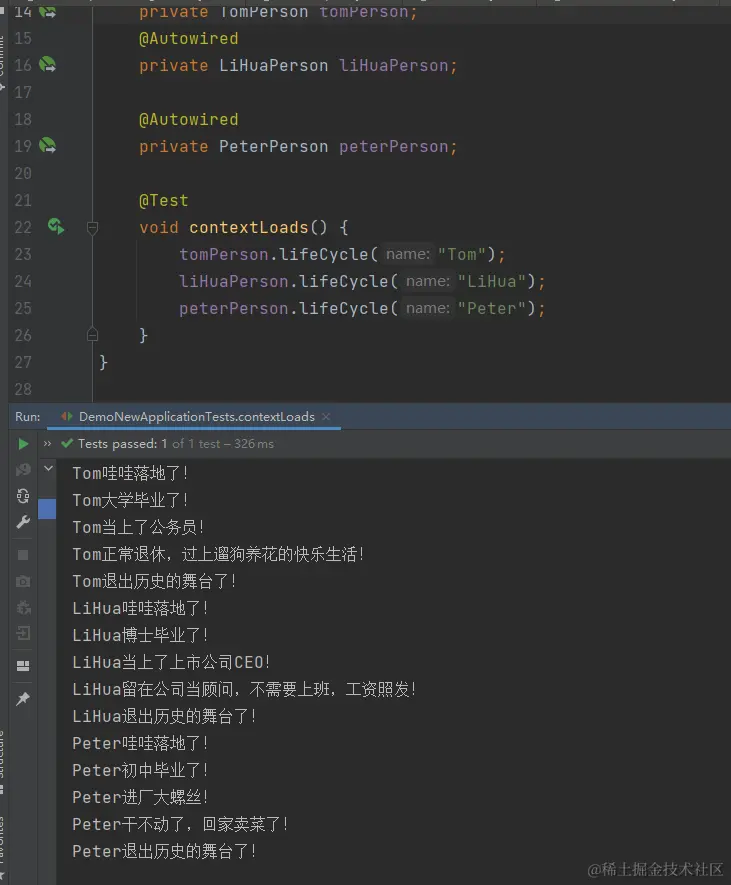Screen dimensions: 731x885
Task: Click the "Tom" string literal
Action: (462, 255)
